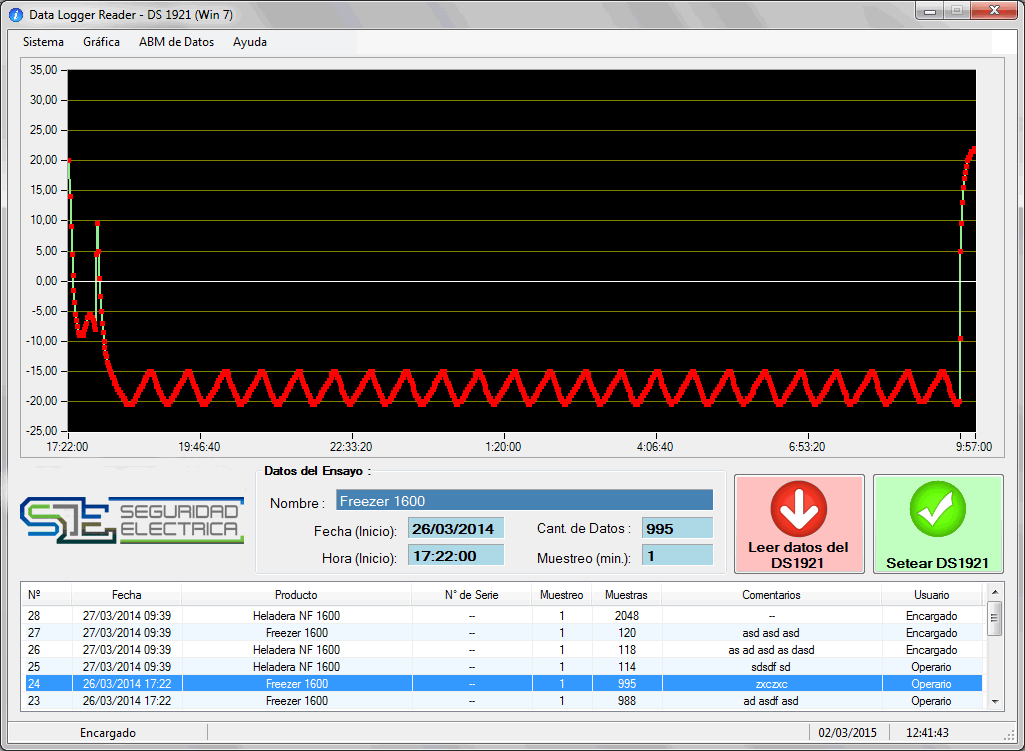Open the Sistema menu
The height and width of the screenshot is (751, 1025).
tap(43, 42)
